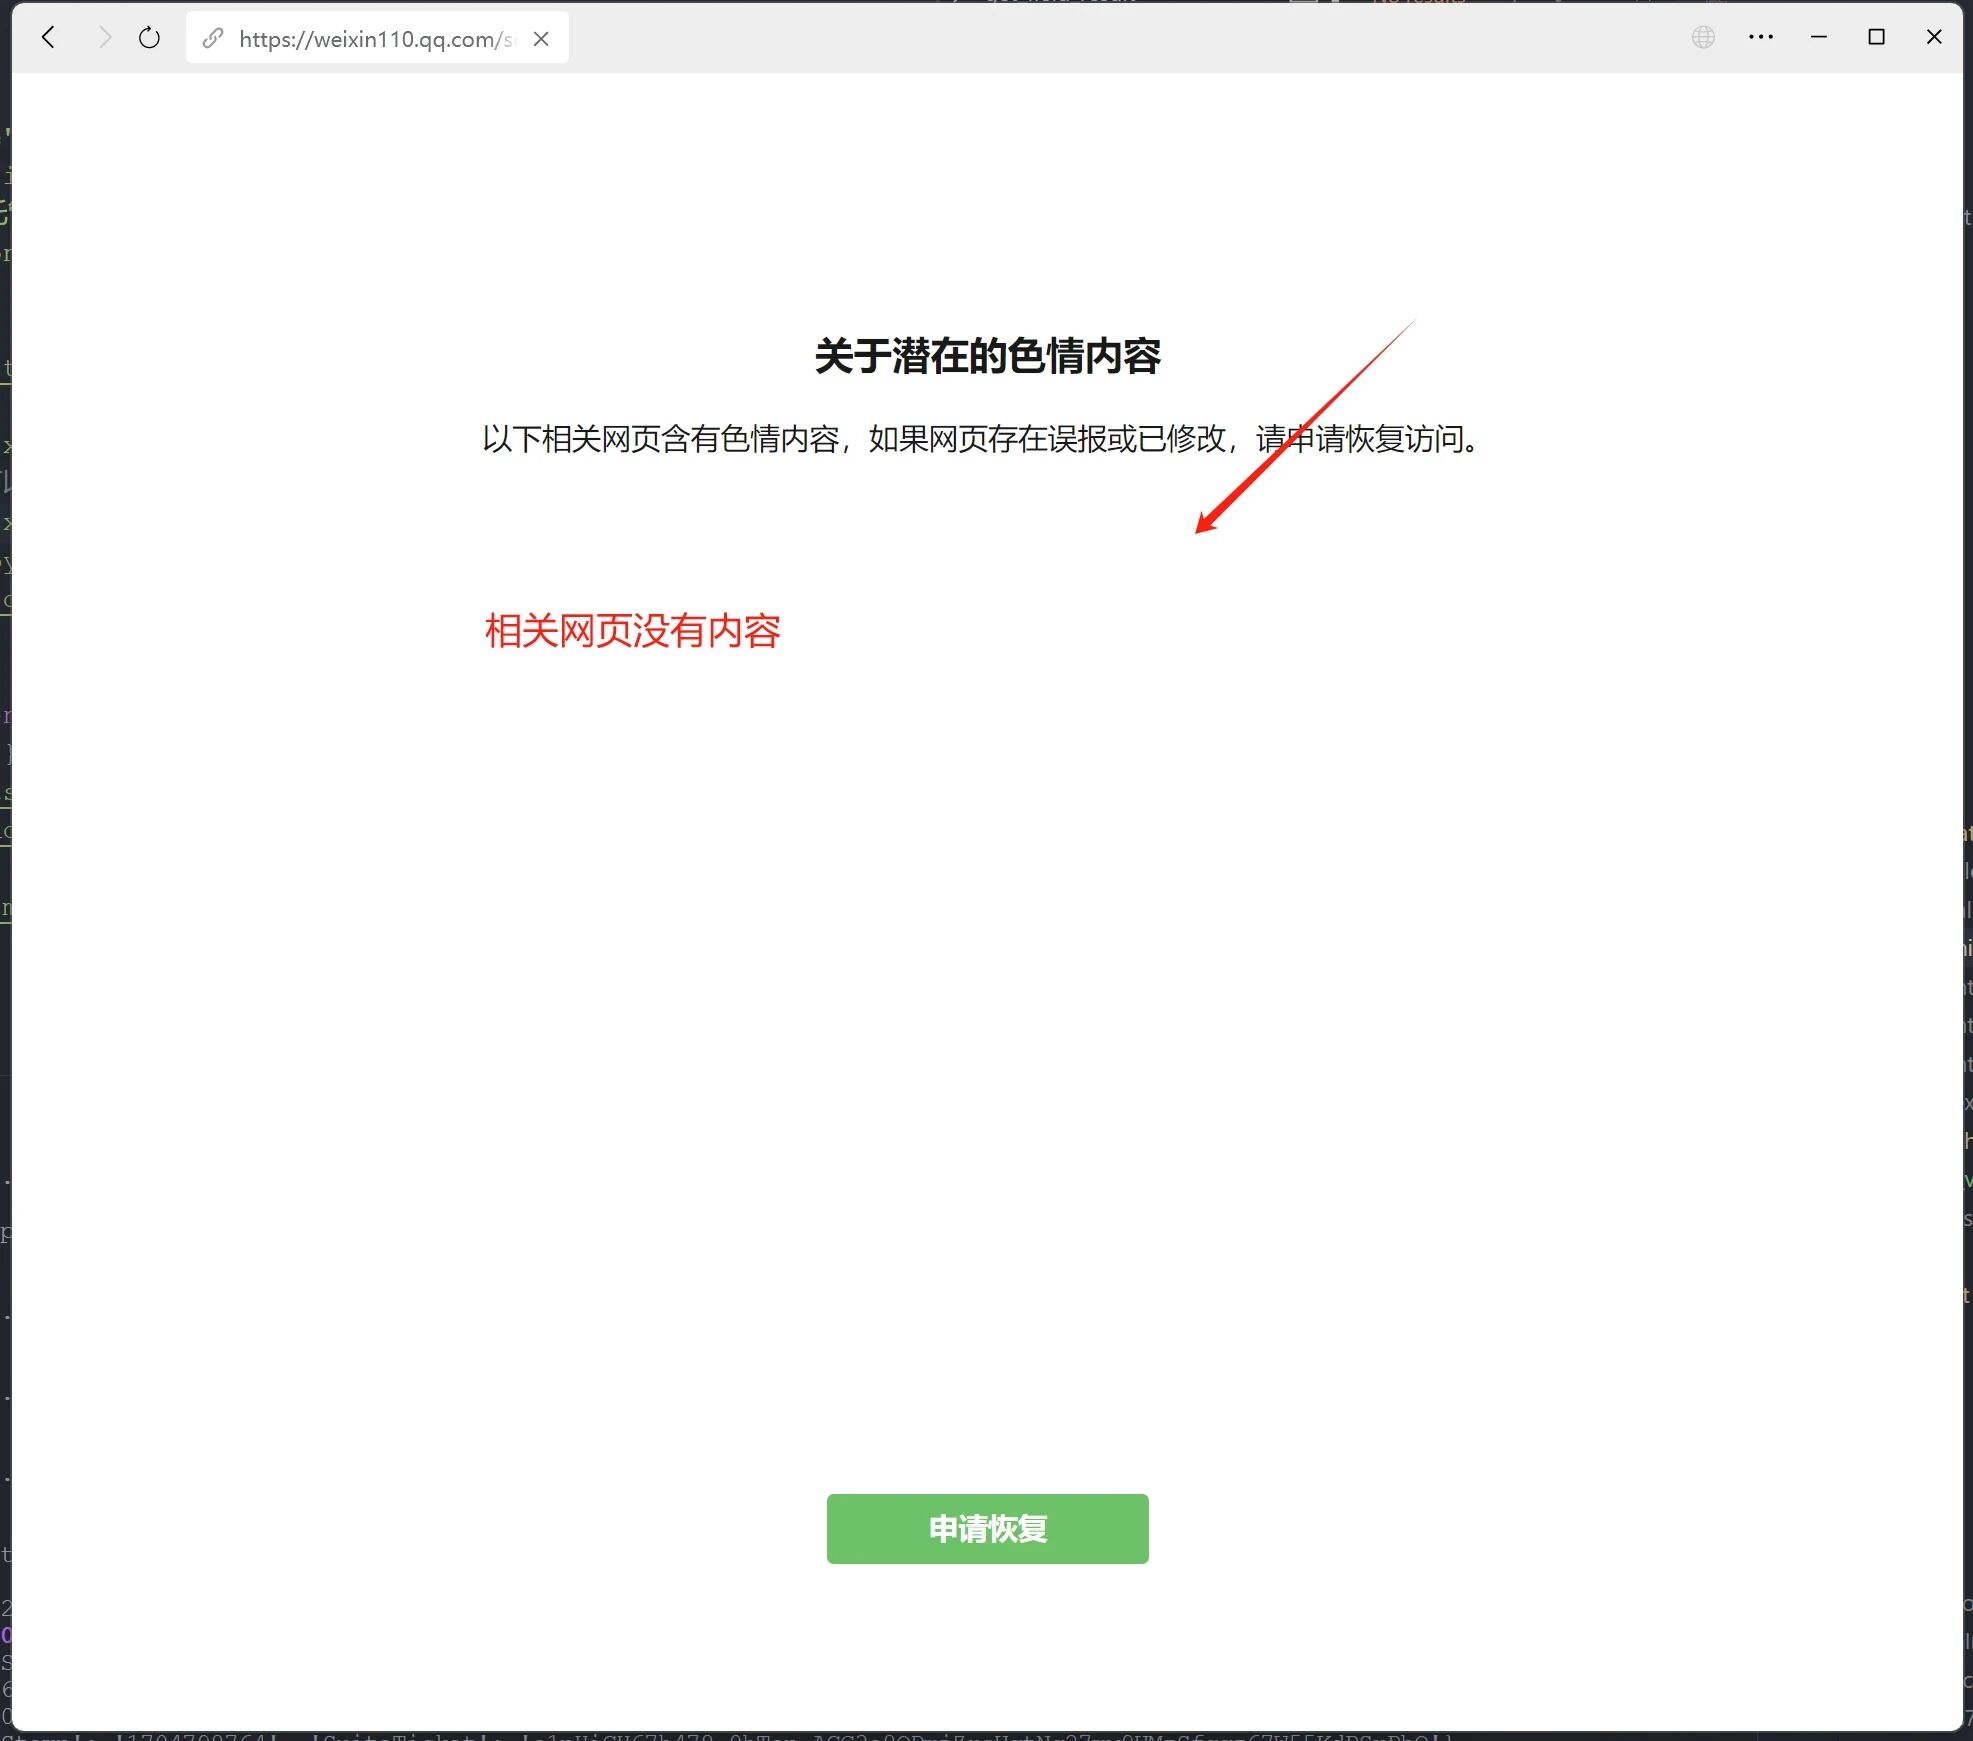Image resolution: width=1973 pixels, height=1741 pixels.
Task: Select the weixin110.qq.com address field
Action: (377, 38)
